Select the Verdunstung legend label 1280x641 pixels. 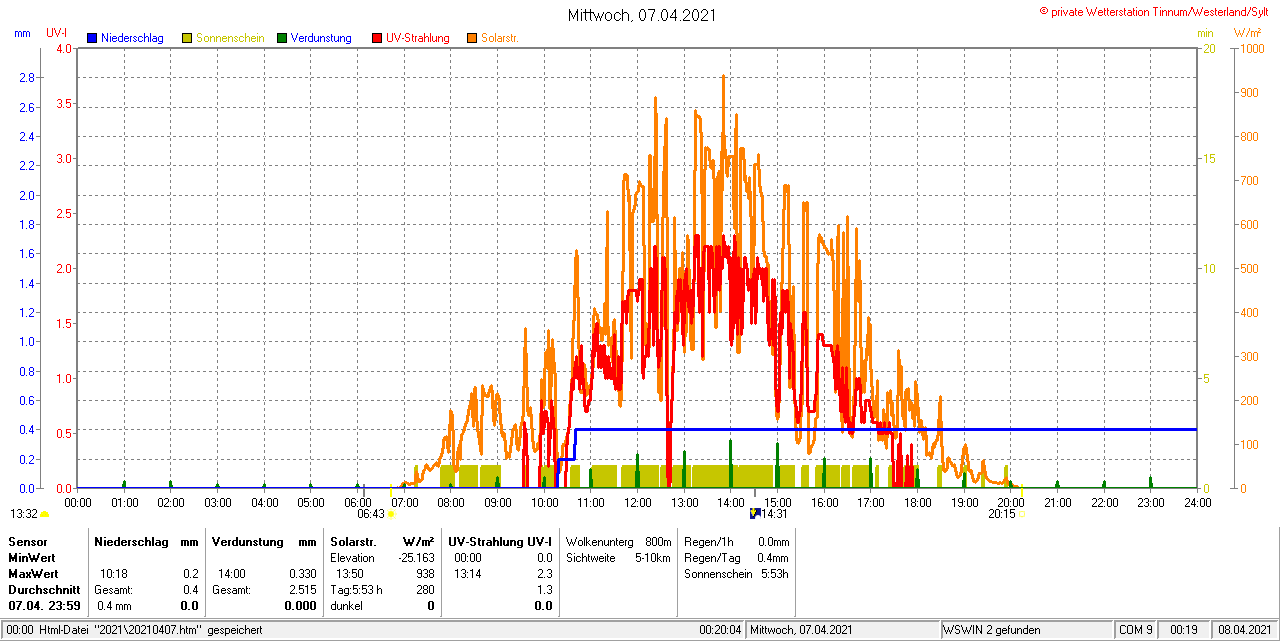tap(321, 38)
